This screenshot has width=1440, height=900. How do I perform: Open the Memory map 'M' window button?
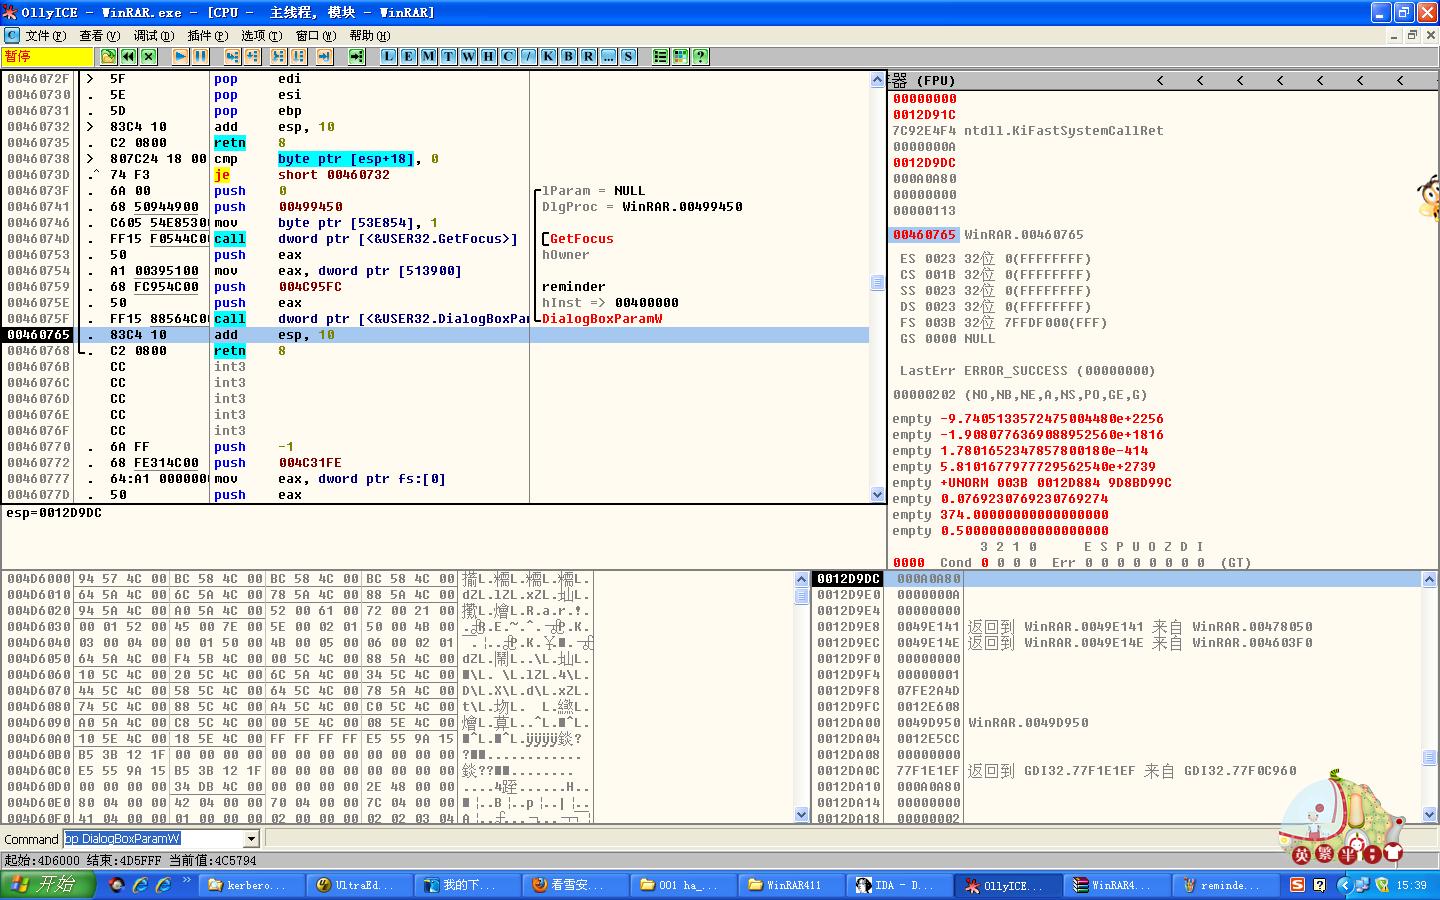coord(428,57)
